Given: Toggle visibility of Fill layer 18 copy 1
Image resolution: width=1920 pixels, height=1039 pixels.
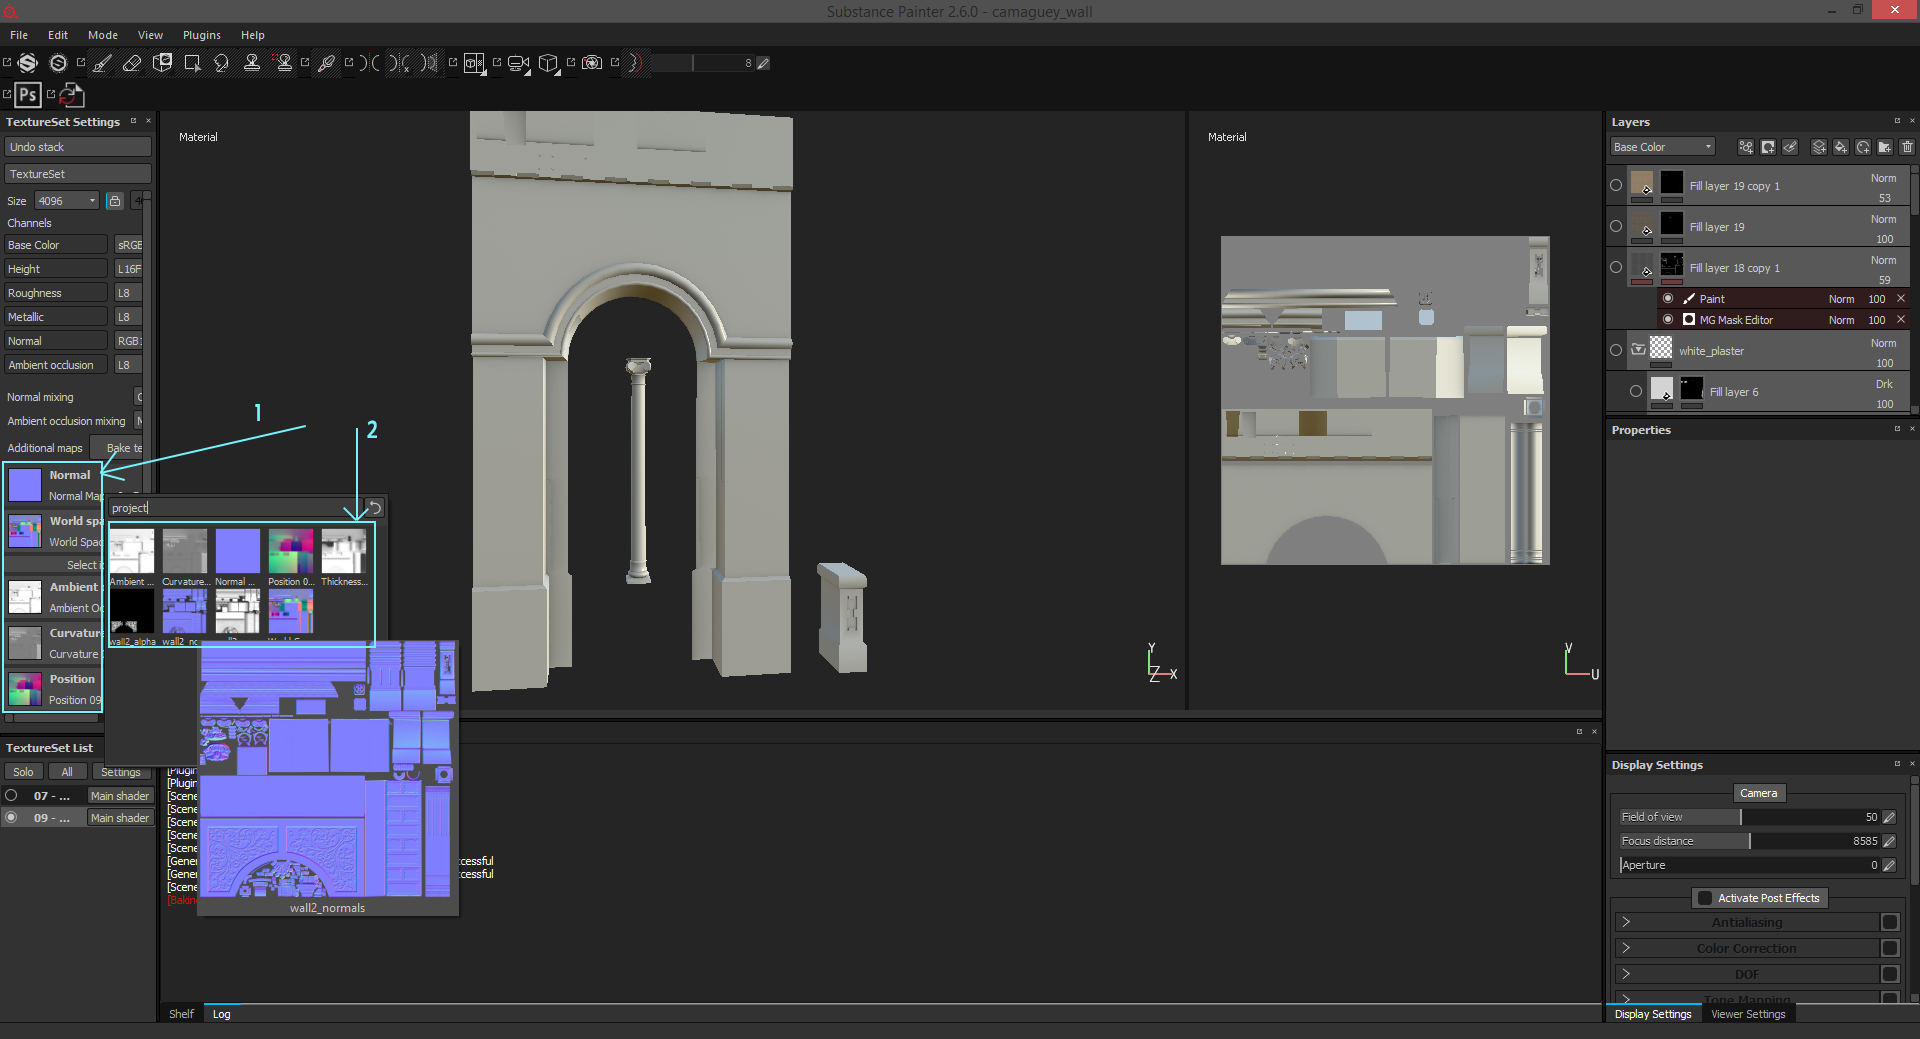Looking at the screenshot, I should point(1616,267).
